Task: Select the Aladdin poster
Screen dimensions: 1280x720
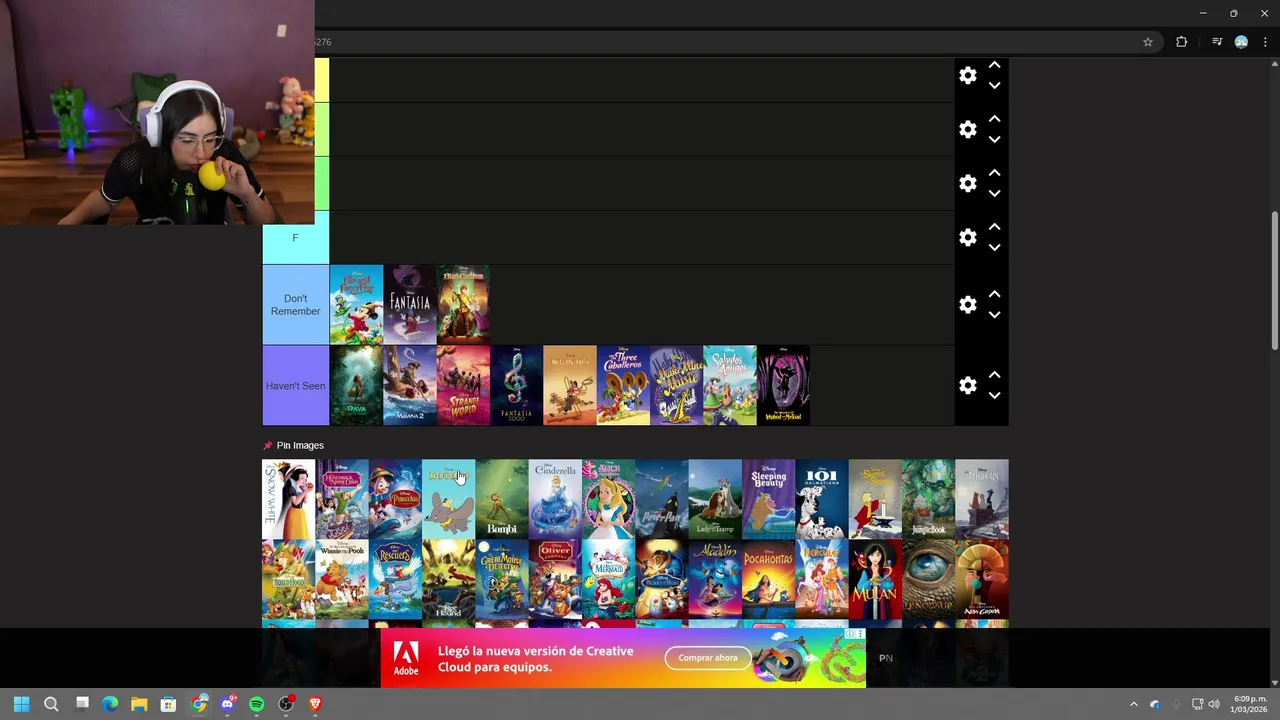Action: (x=715, y=580)
